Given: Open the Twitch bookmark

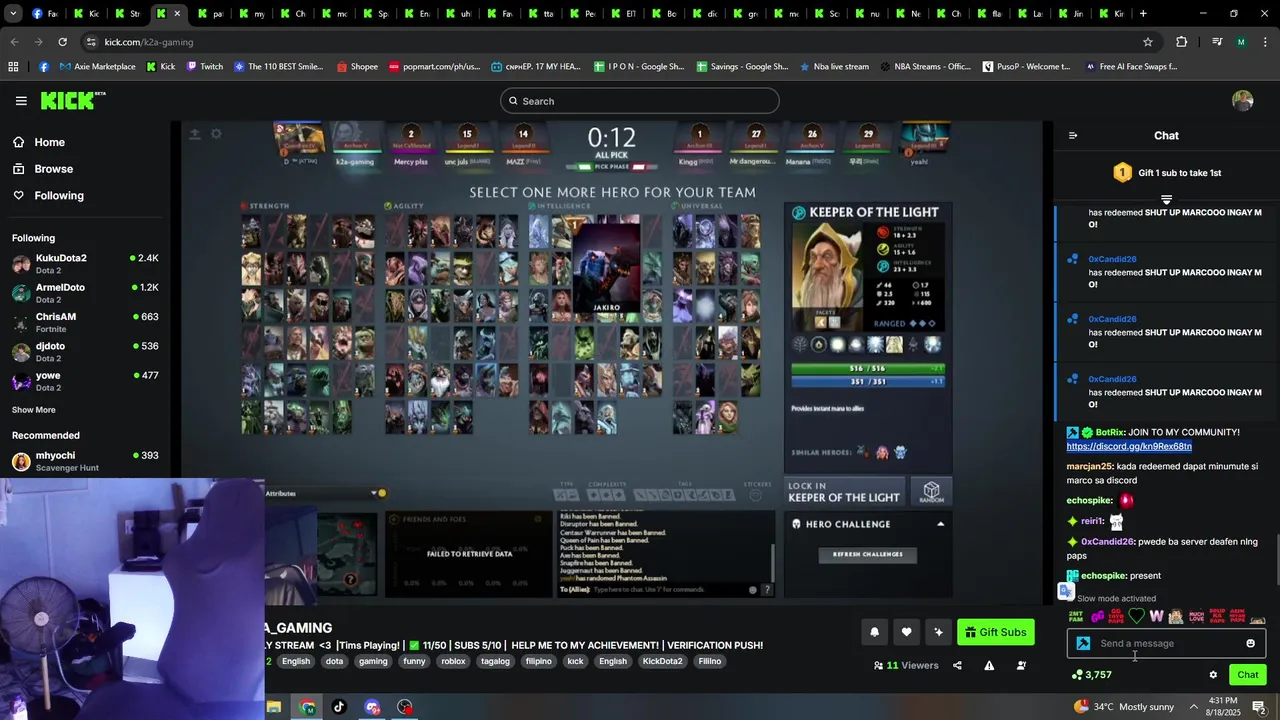Looking at the screenshot, I should click(205, 67).
